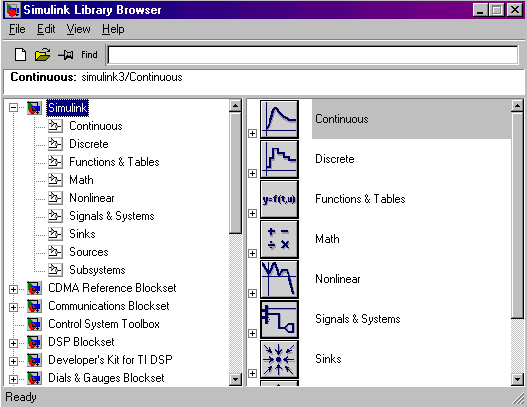The image size is (527, 407).
Task: Expand Nonlinear in the right pane
Action: pos(252,293)
